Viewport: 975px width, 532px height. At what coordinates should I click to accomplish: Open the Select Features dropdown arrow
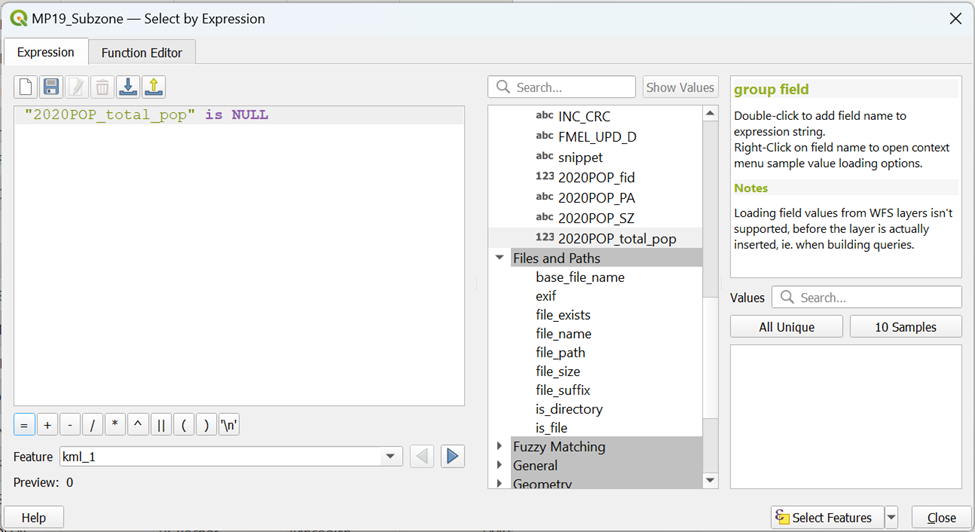click(891, 518)
